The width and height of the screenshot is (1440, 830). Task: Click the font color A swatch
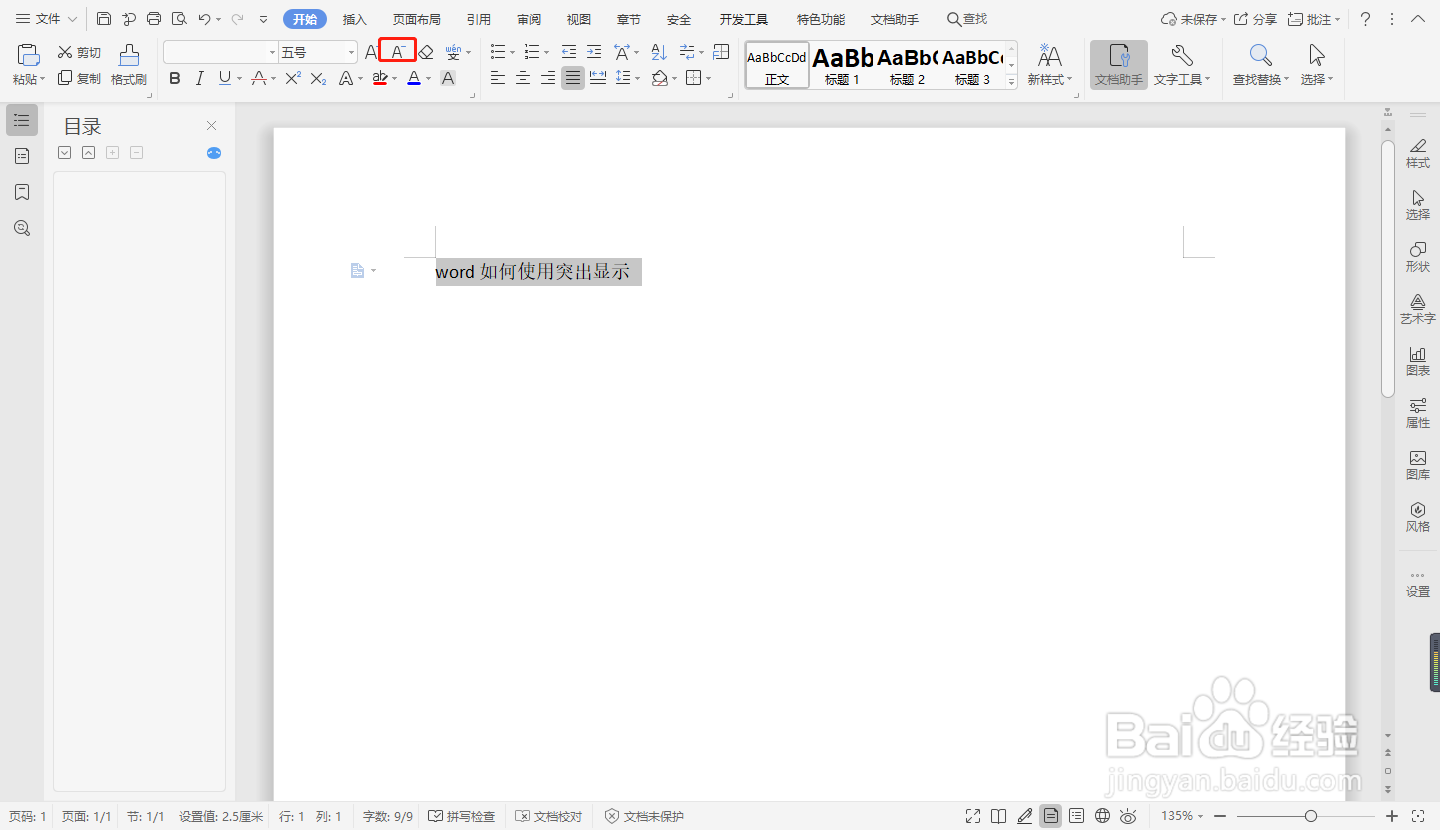point(414,78)
